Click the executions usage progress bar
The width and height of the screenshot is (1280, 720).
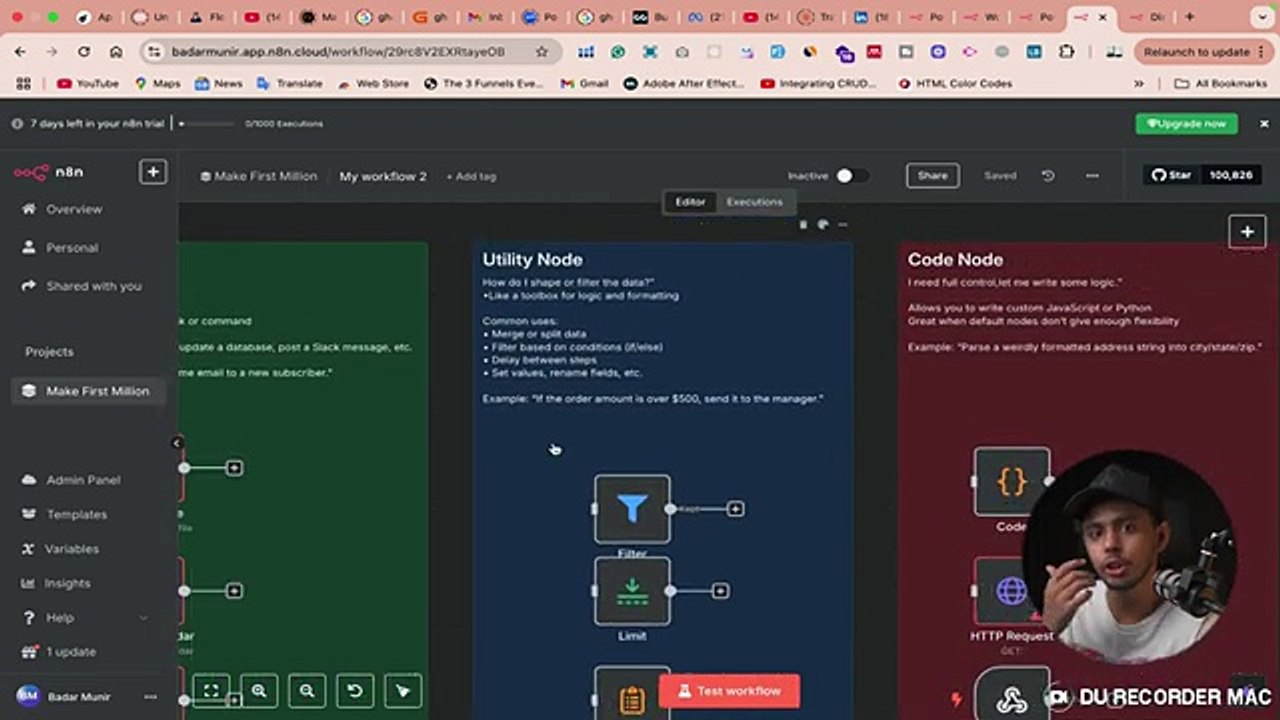[208, 124]
